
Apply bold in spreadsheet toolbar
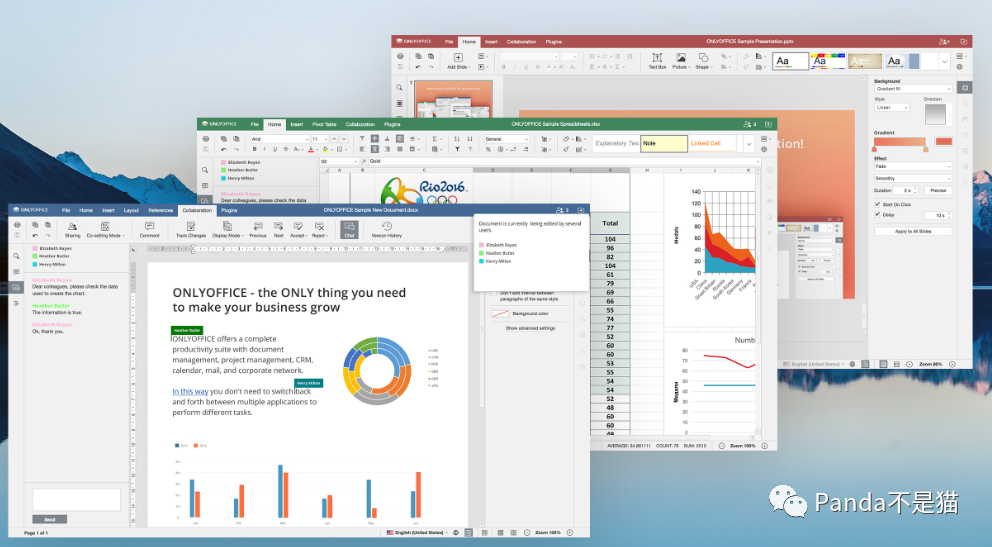[254, 149]
